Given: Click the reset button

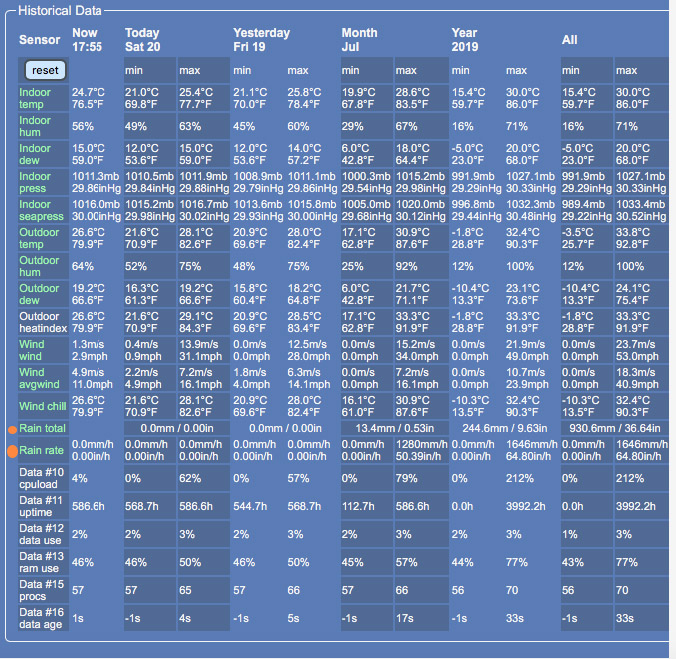Looking at the screenshot, I should (44, 70).
